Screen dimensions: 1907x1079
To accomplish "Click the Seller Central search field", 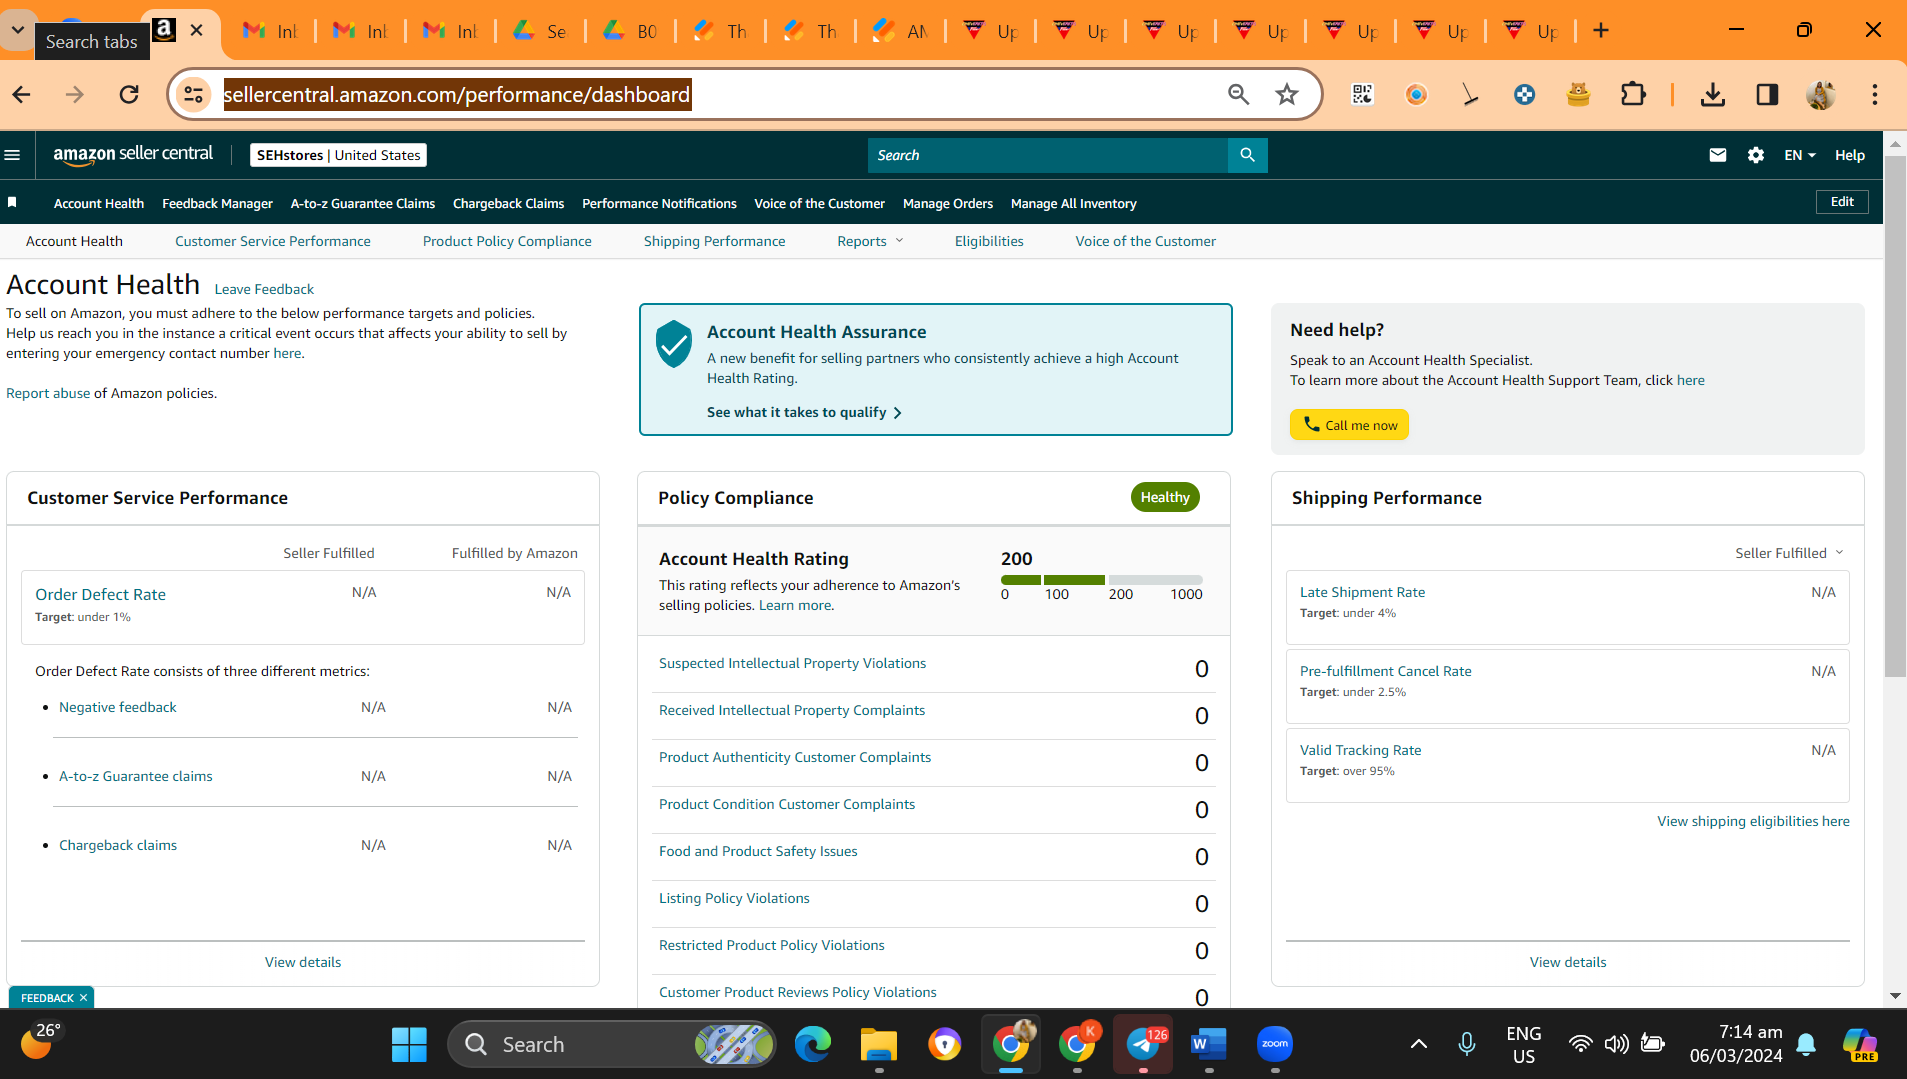I will (1048, 155).
